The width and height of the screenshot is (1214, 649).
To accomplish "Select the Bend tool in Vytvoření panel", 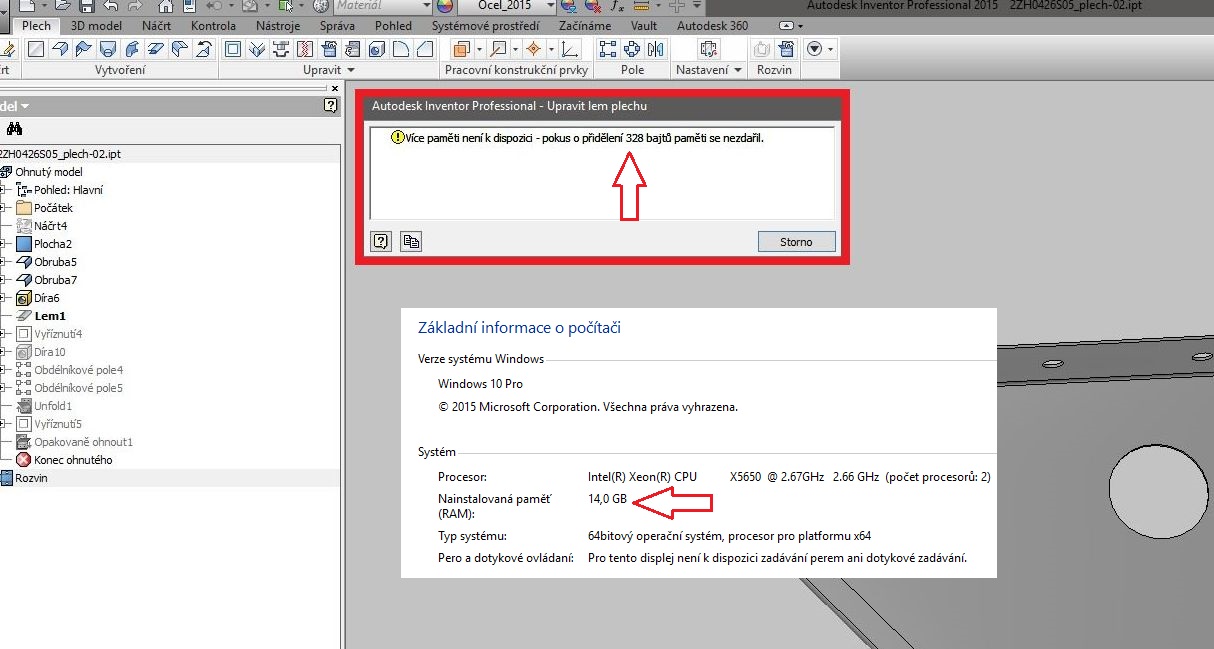I will [181, 49].
